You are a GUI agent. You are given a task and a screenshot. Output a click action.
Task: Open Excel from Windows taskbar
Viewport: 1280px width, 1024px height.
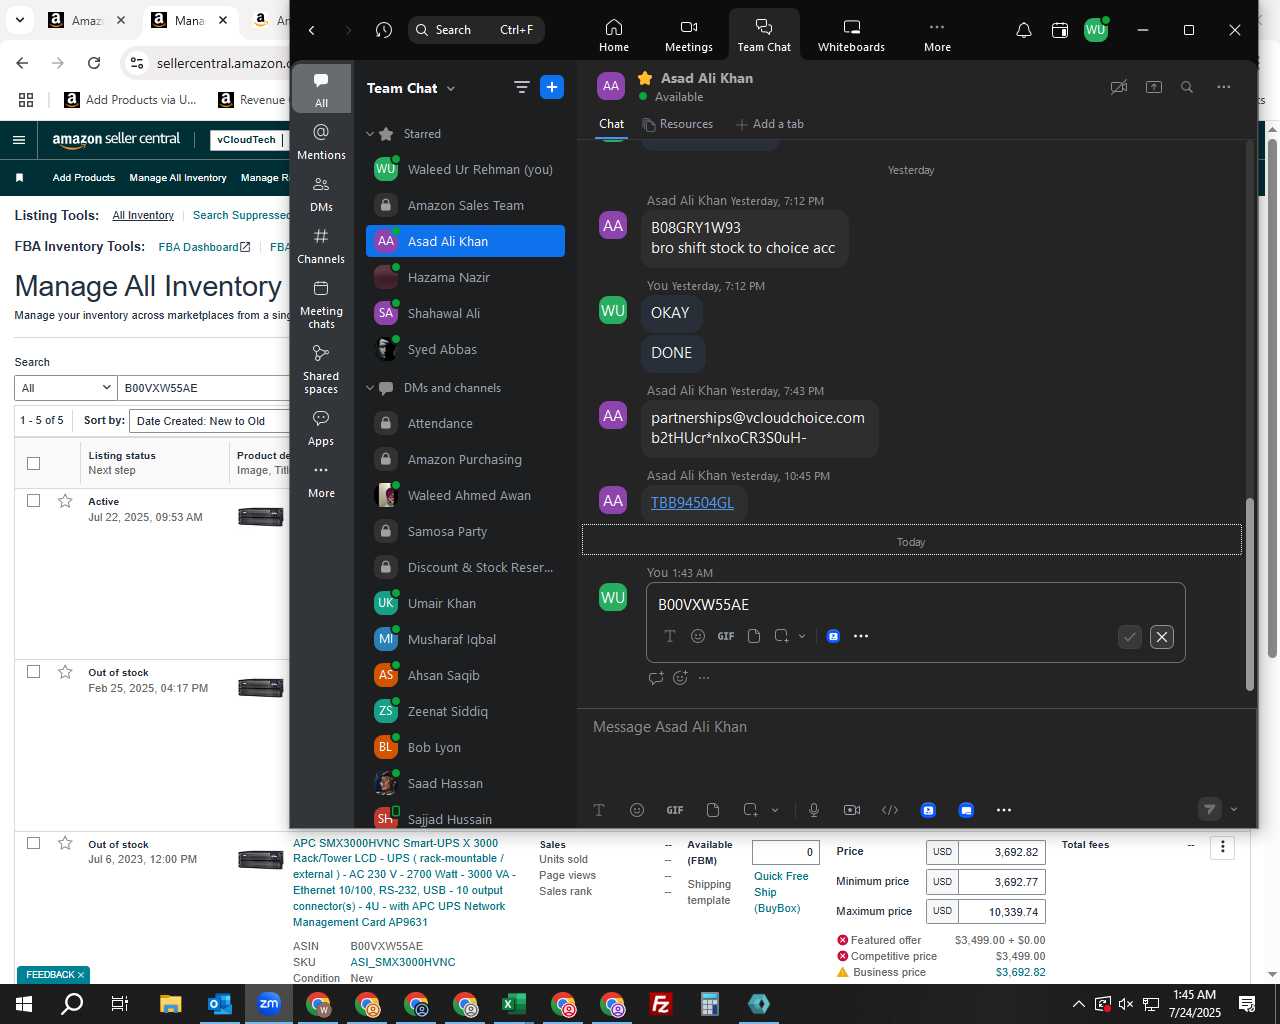pyautogui.click(x=514, y=1004)
